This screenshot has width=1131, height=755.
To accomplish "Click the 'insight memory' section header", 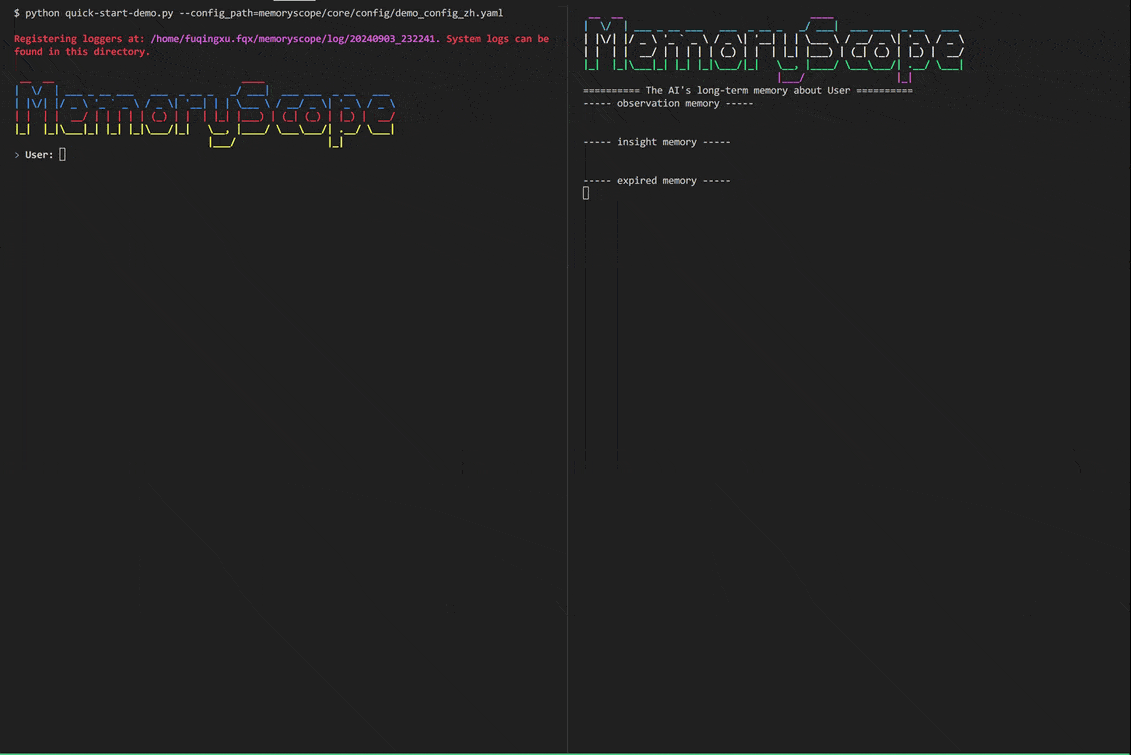I will (x=656, y=142).
